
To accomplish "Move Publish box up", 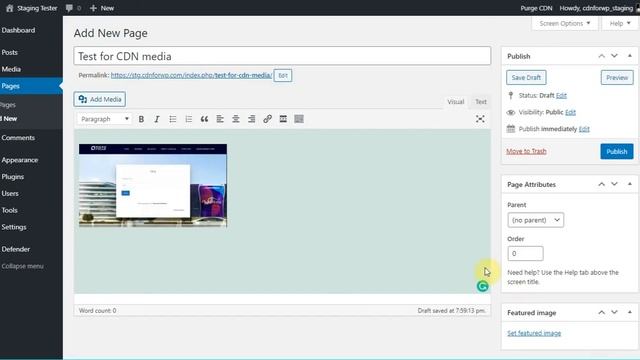I will [x=601, y=56].
